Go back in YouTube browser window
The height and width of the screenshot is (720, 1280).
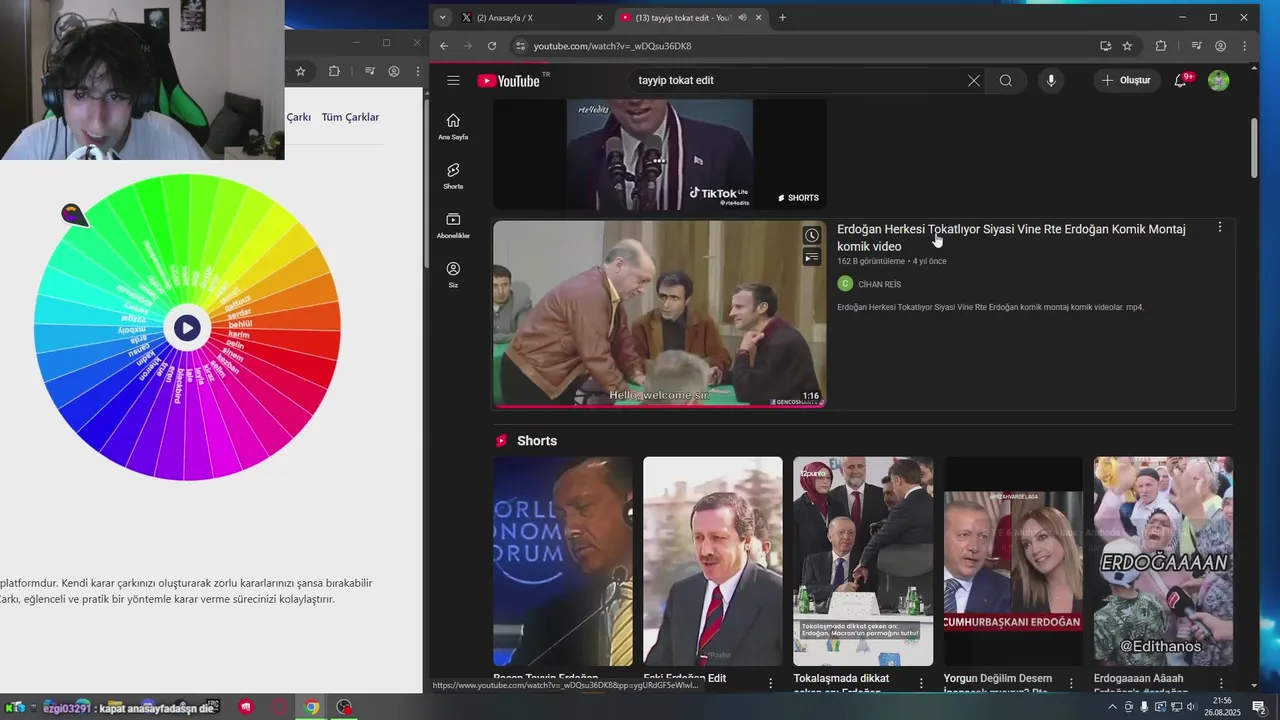(x=444, y=46)
